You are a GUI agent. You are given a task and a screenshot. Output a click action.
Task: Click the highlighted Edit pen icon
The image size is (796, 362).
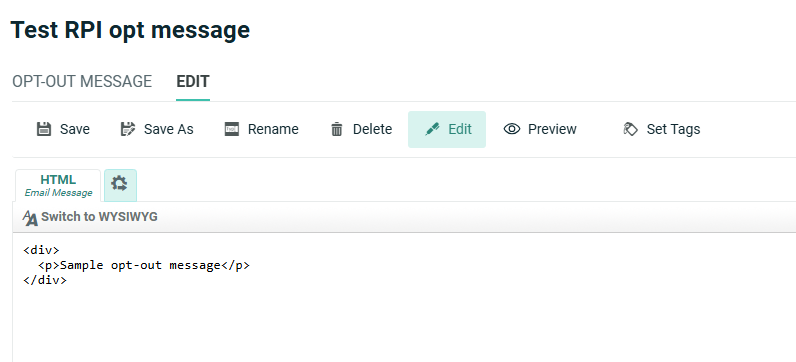(x=432, y=129)
